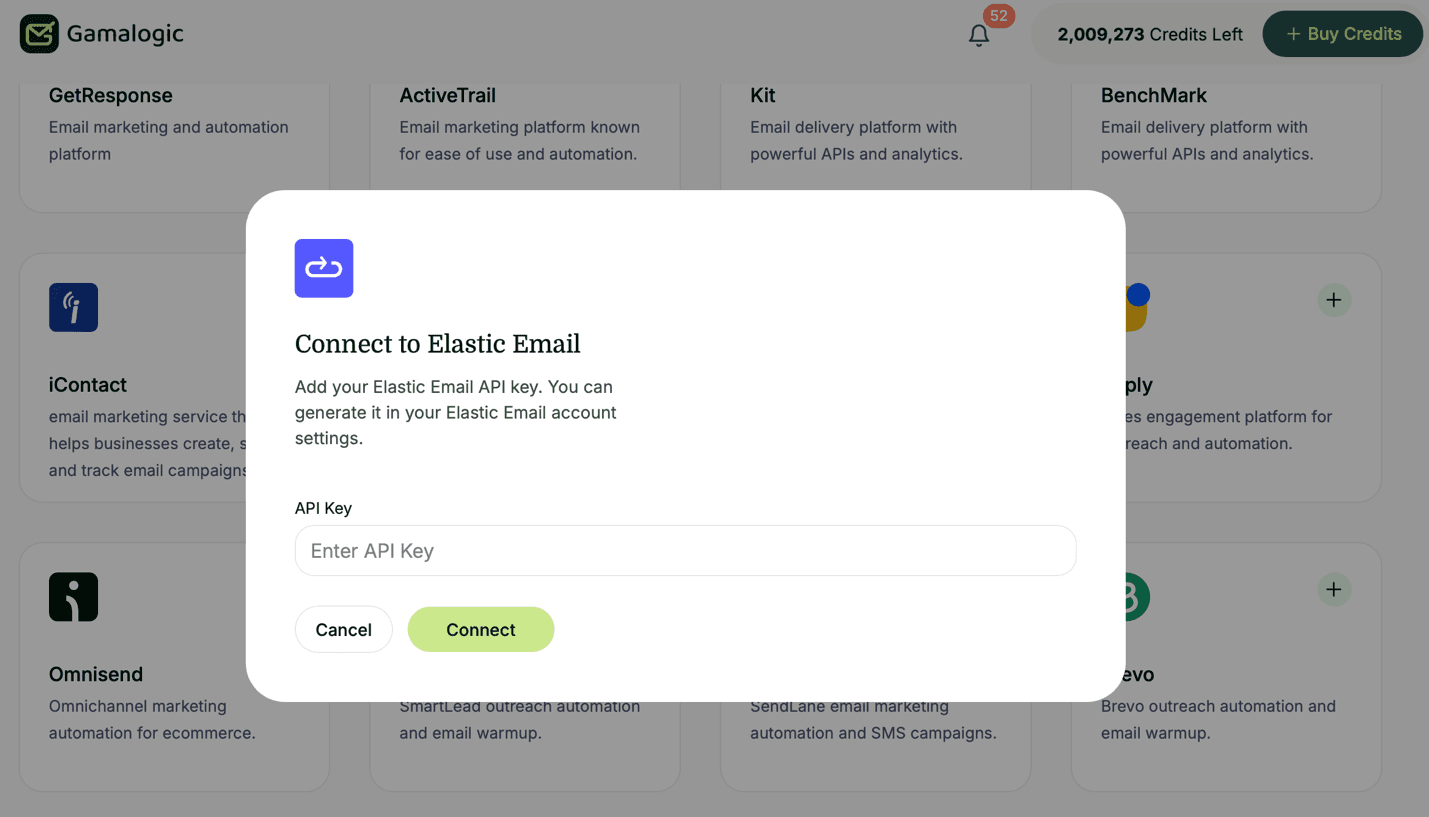Check the 2,009,273 Credits Left balance
Viewport: 1429px width, 817px height.
coord(1149,33)
